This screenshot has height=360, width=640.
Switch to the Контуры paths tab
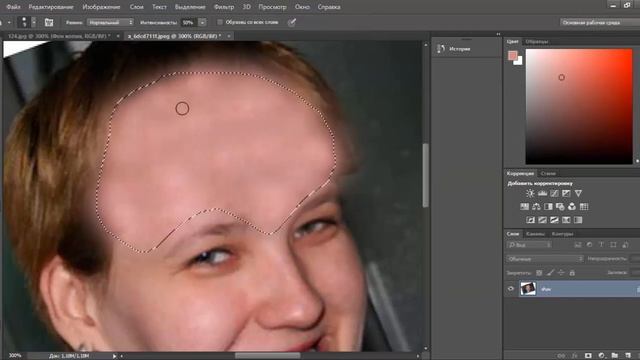coord(562,234)
